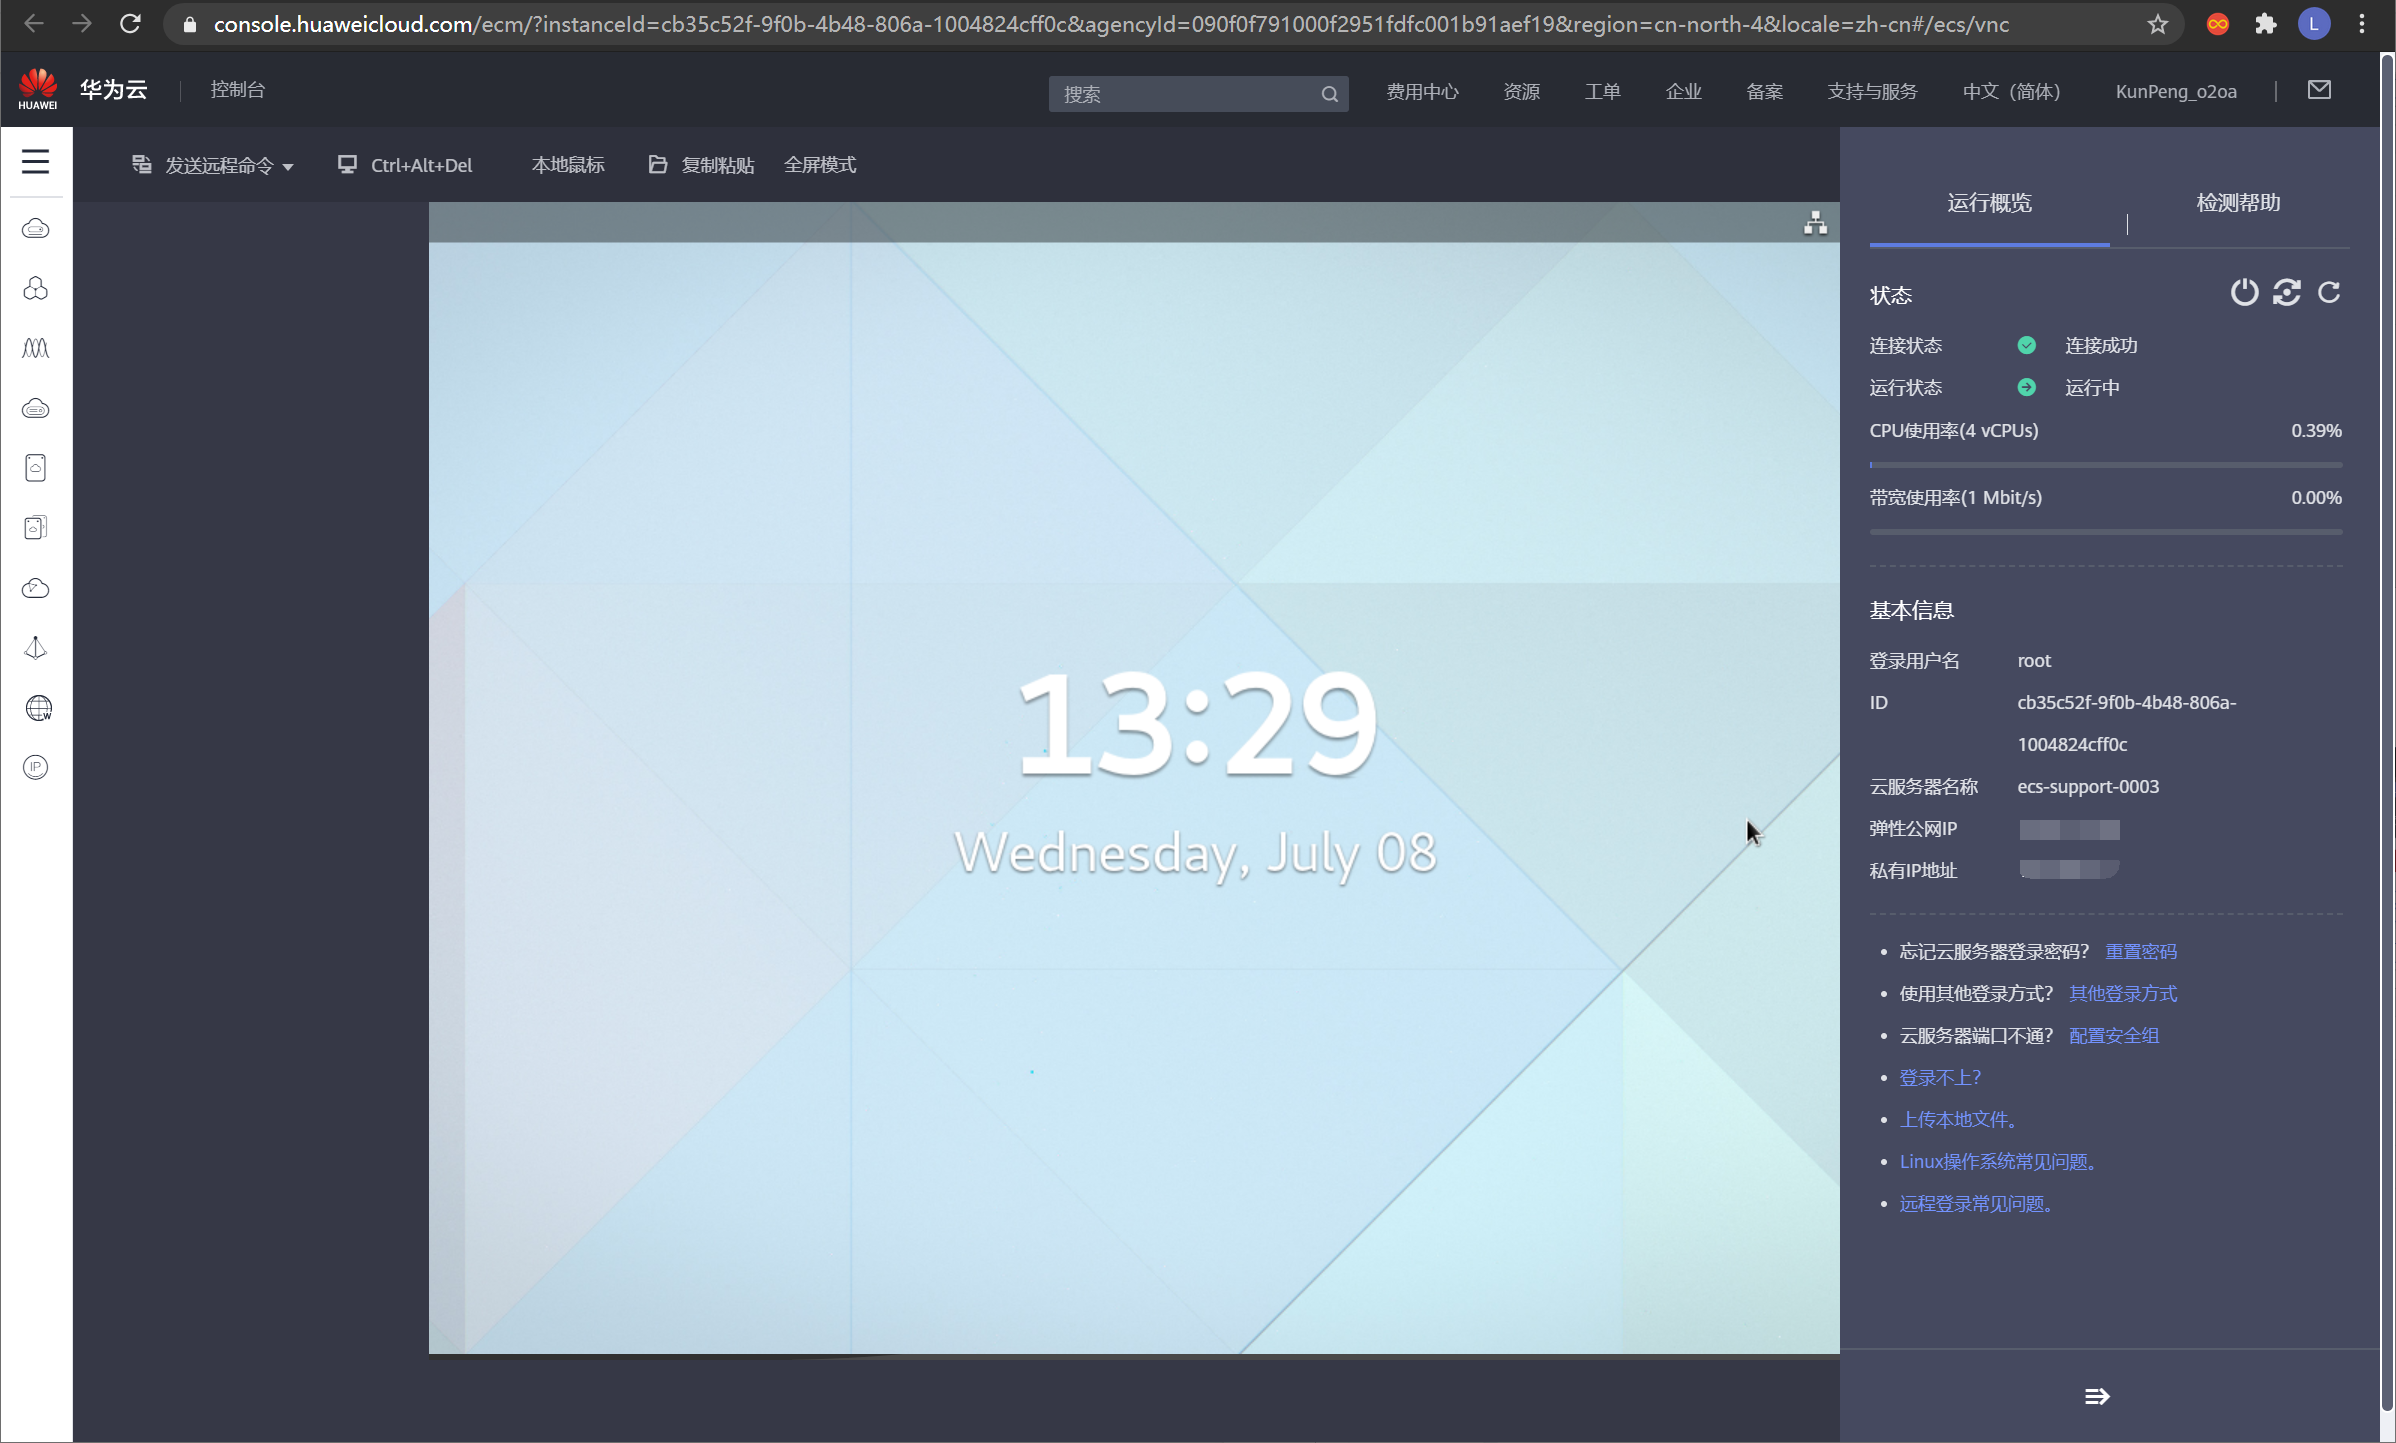
Task: Open the browser extensions puzzle icon
Action: coord(2266,24)
